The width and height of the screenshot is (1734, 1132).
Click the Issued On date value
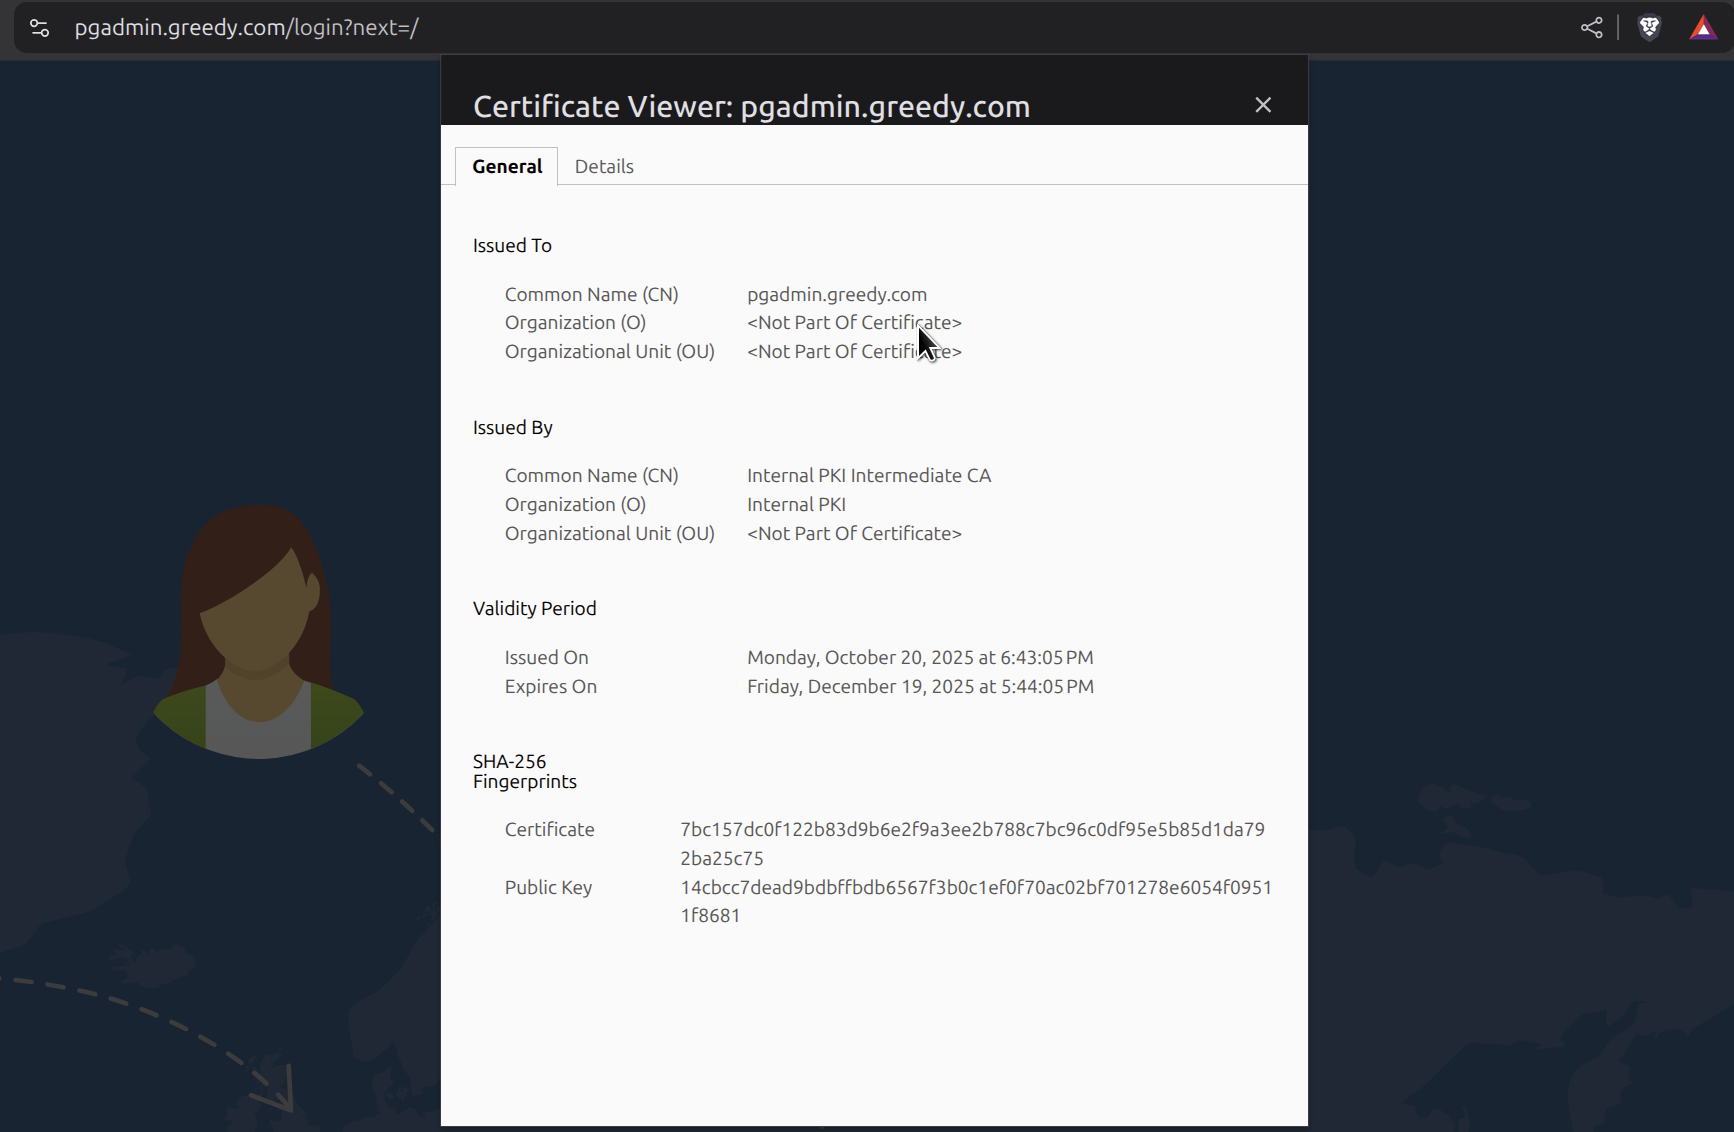919,657
